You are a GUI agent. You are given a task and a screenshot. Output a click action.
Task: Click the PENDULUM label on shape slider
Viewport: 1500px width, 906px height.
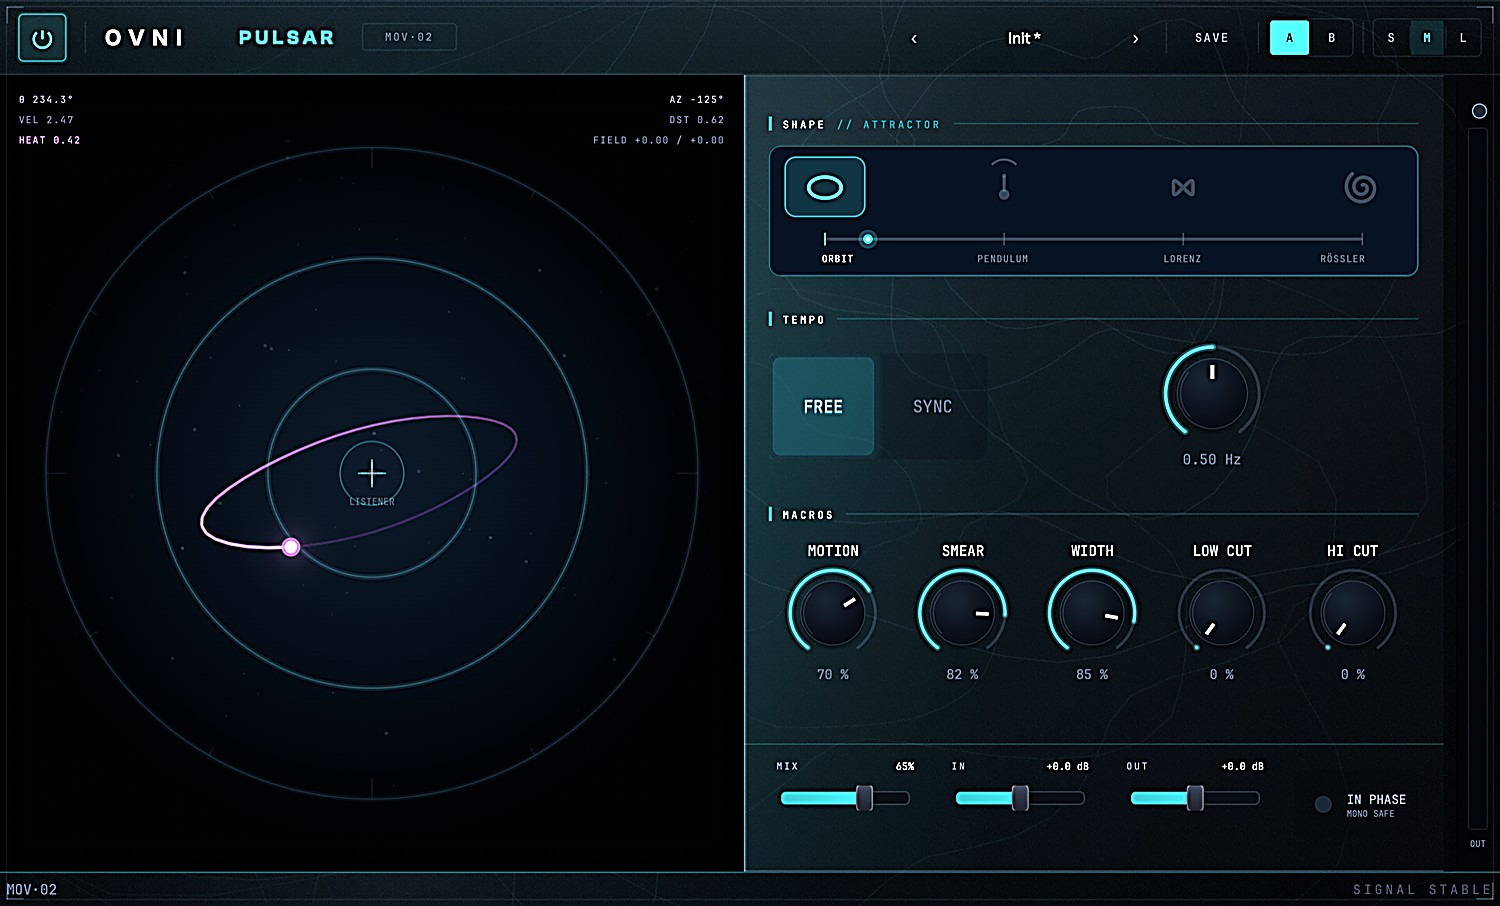(1003, 259)
